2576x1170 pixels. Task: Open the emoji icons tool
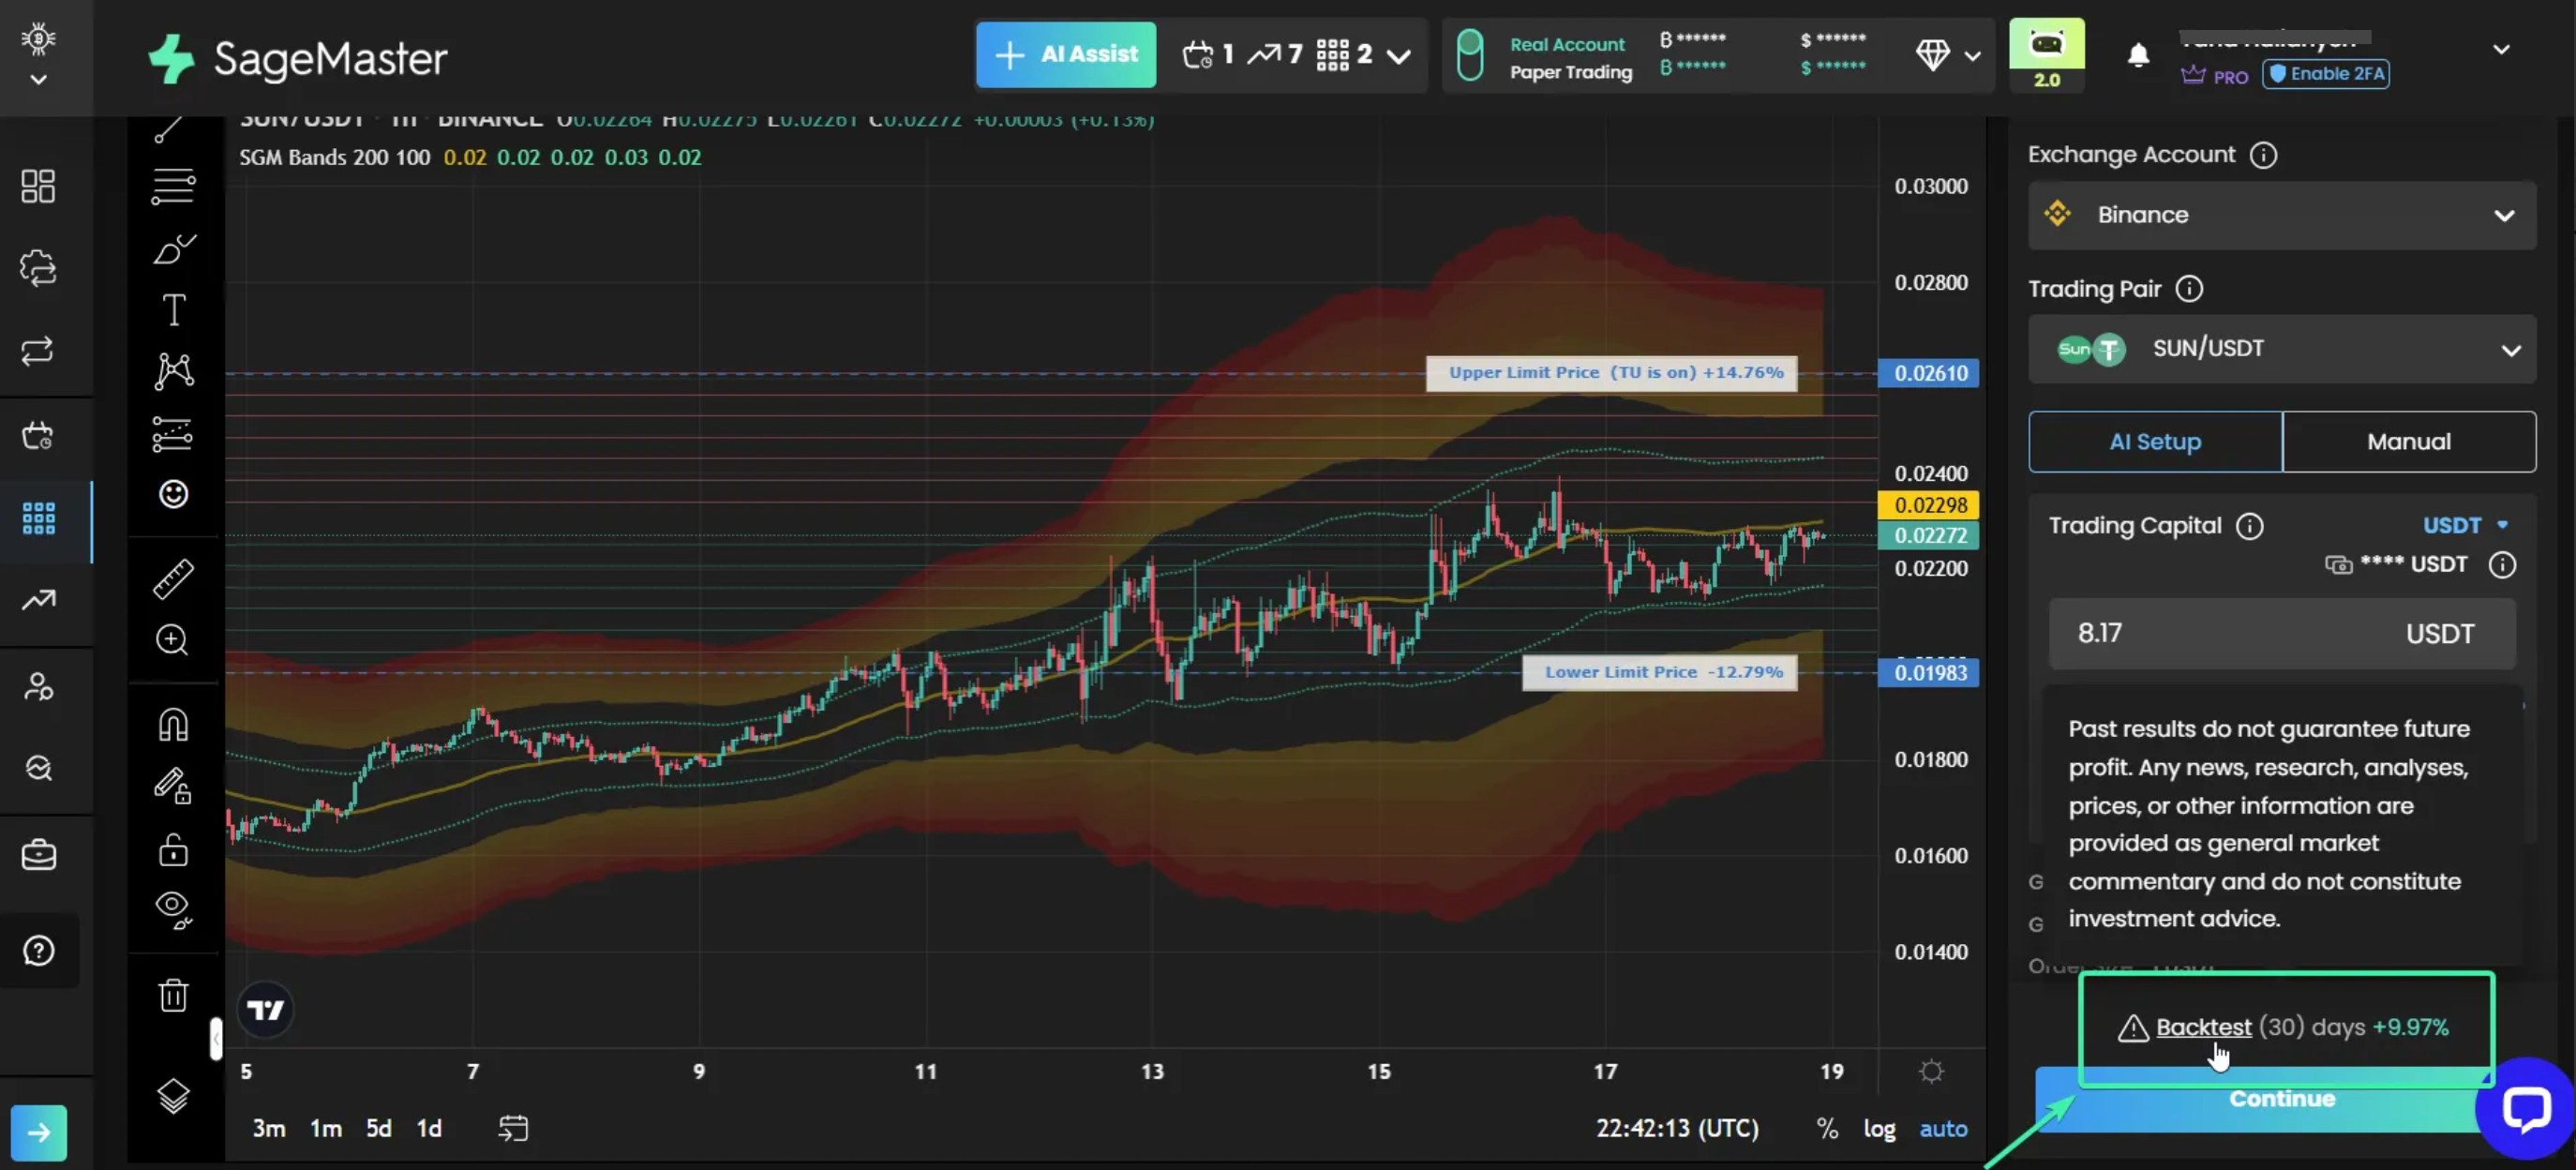coord(174,494)
